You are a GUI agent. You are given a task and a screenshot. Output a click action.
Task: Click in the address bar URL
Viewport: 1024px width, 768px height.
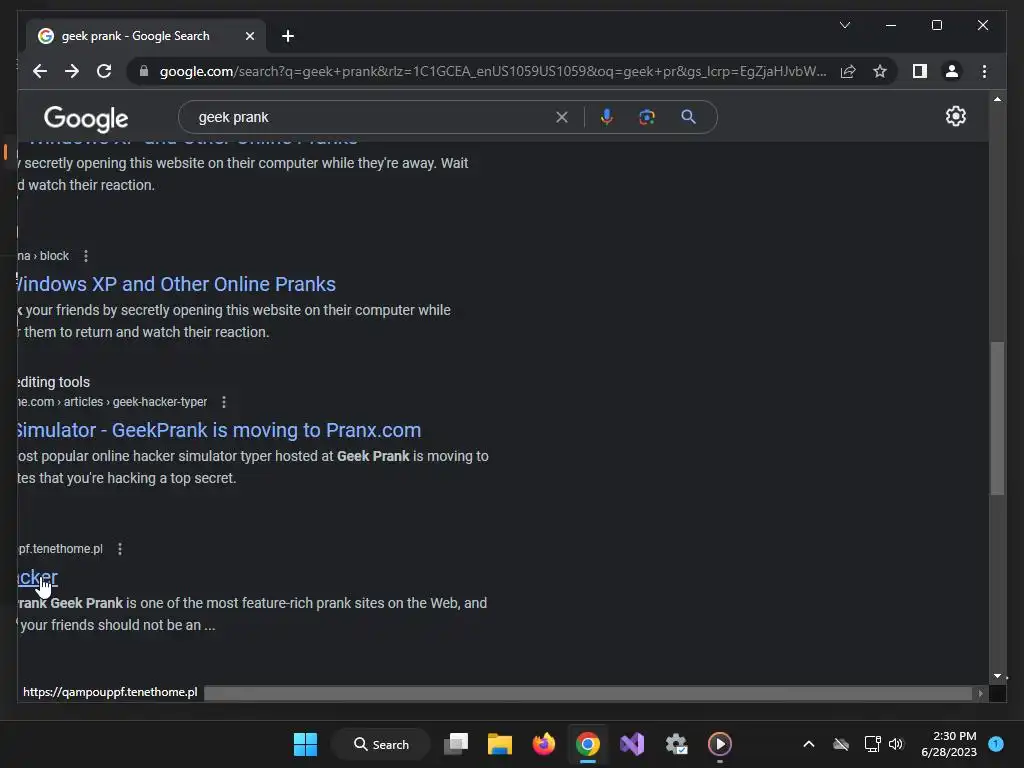[493, 71]
